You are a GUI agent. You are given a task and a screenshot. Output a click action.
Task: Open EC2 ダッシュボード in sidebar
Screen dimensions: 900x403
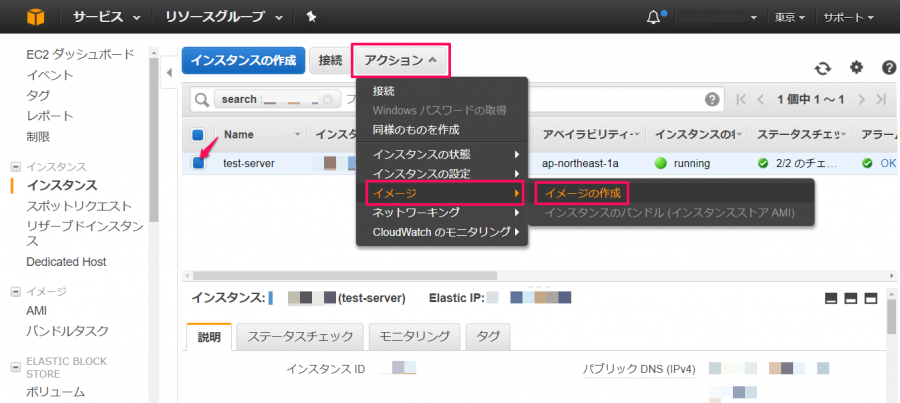(x=80, y=55)
